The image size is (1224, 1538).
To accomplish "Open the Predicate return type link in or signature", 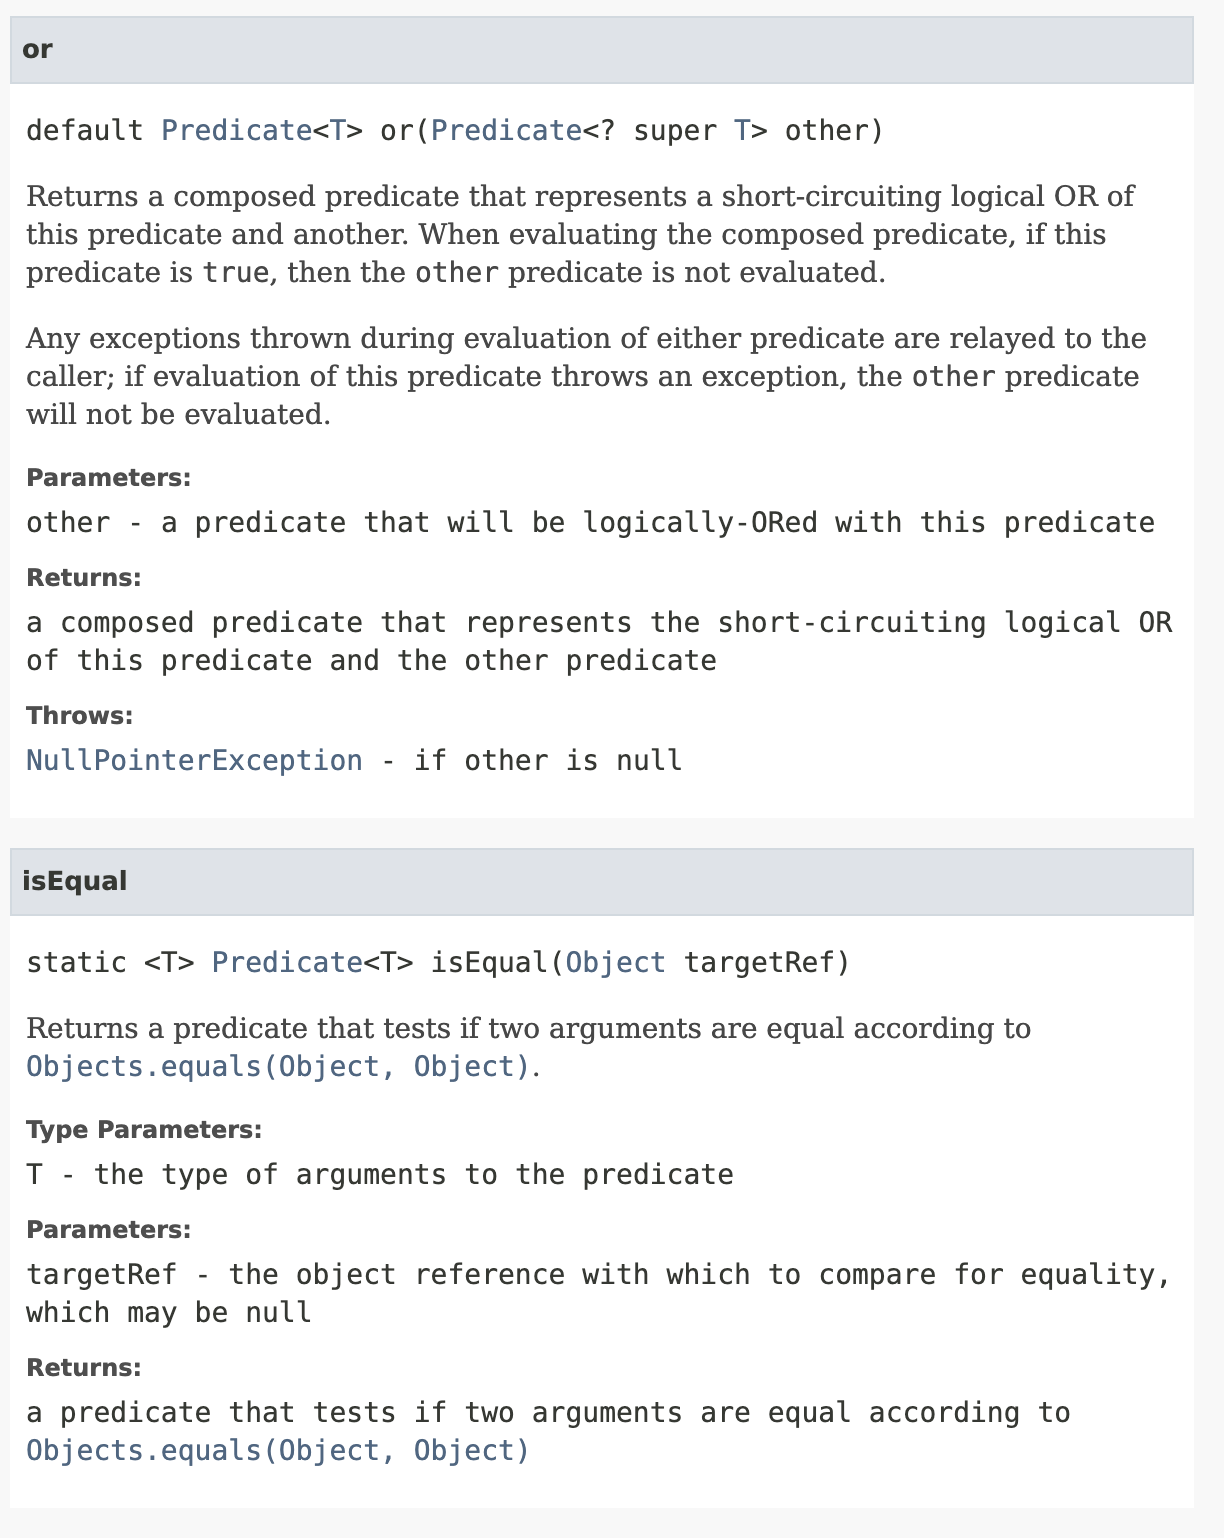I will click(x=237, y=131).
